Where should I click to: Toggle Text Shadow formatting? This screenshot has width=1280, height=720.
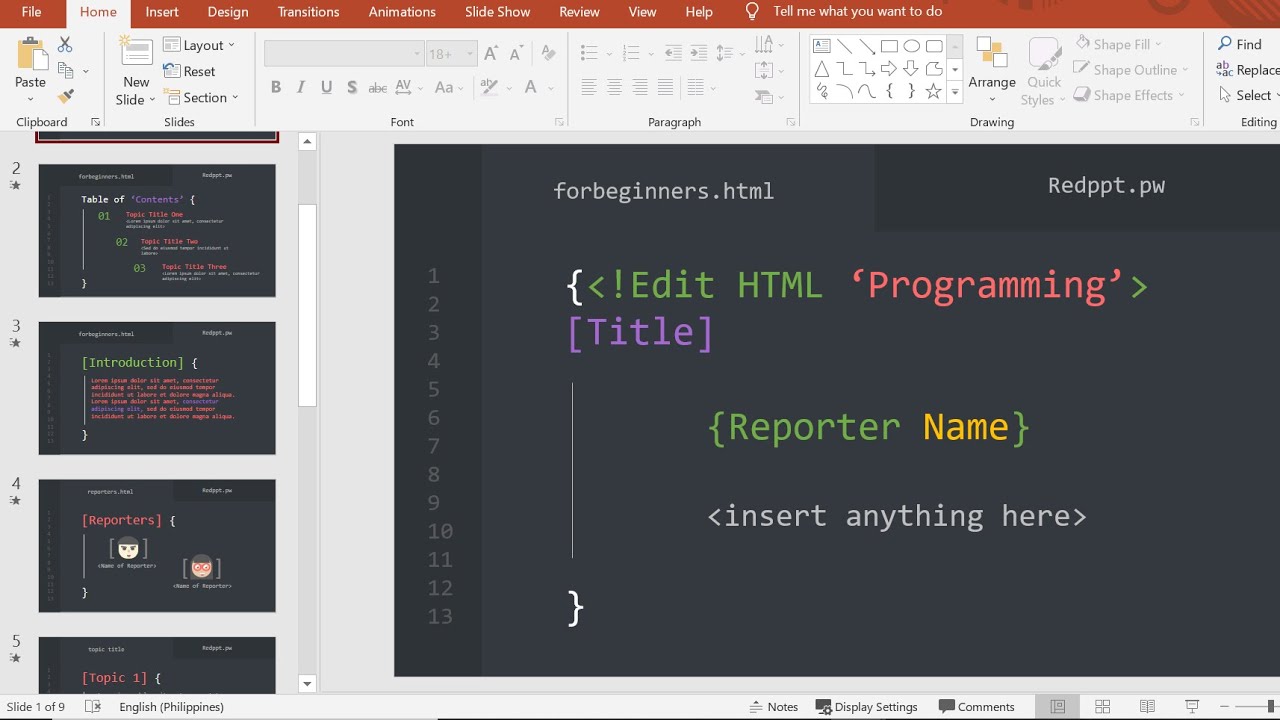coord(352,88)
